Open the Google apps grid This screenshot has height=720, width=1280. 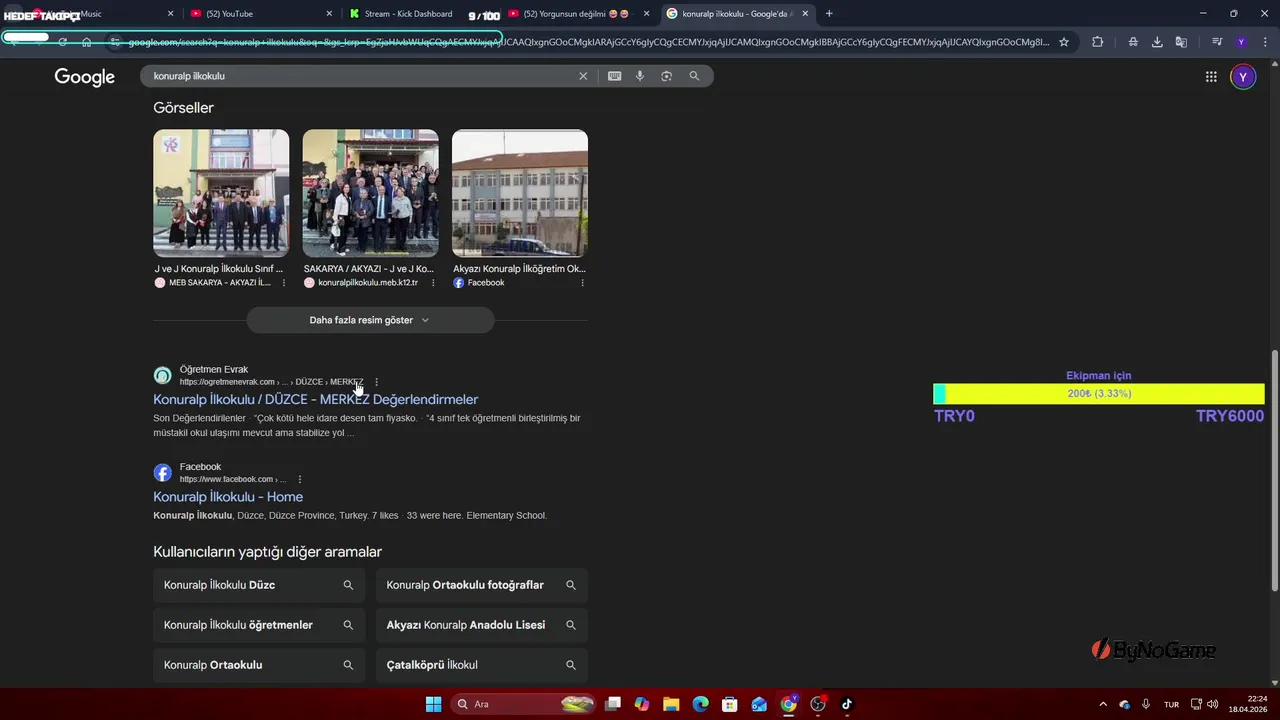pyautogui.click(x=1211, y=77)
